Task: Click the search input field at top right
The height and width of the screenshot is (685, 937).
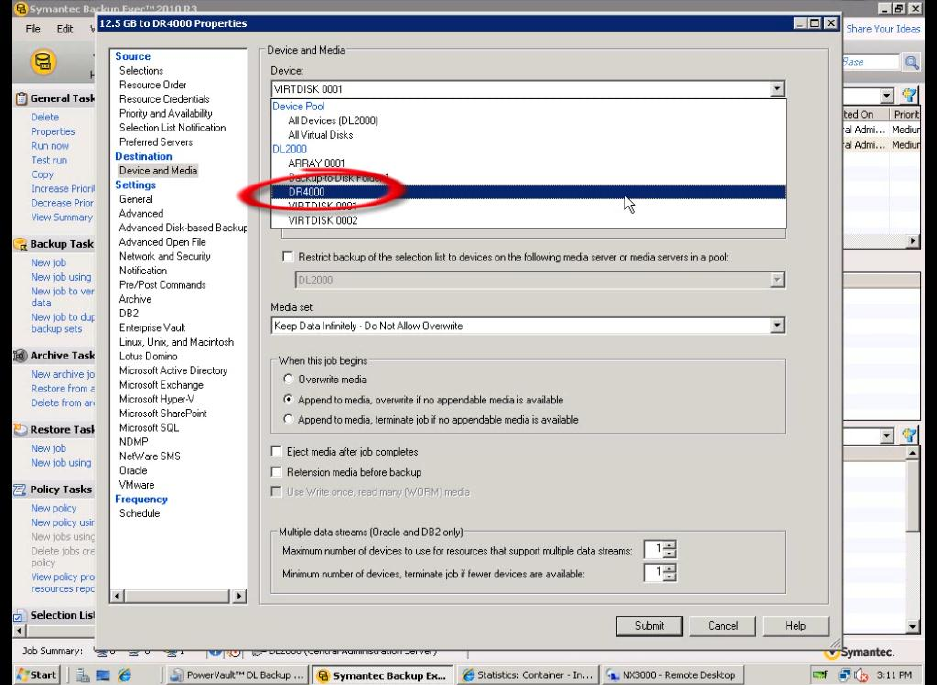Action: pos(871,62)
